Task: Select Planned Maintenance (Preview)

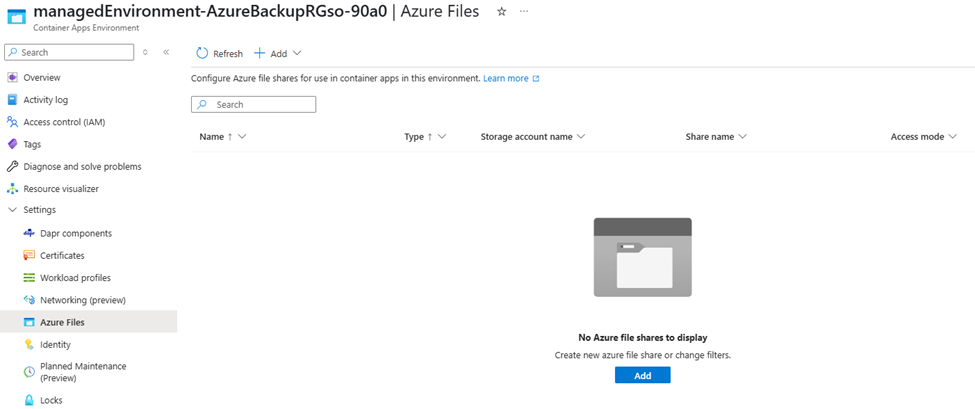Action: [x=83, y=372]
